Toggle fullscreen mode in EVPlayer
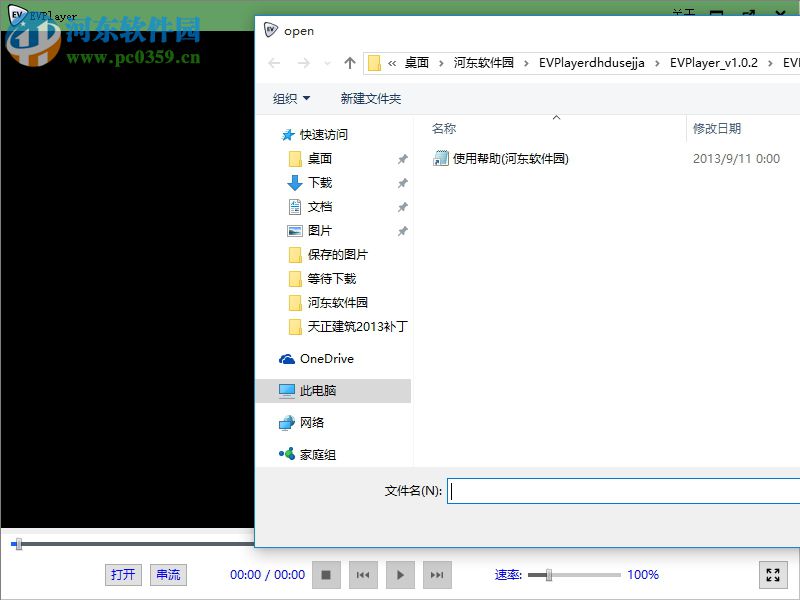The image size is (800, 600). point(772,574)
